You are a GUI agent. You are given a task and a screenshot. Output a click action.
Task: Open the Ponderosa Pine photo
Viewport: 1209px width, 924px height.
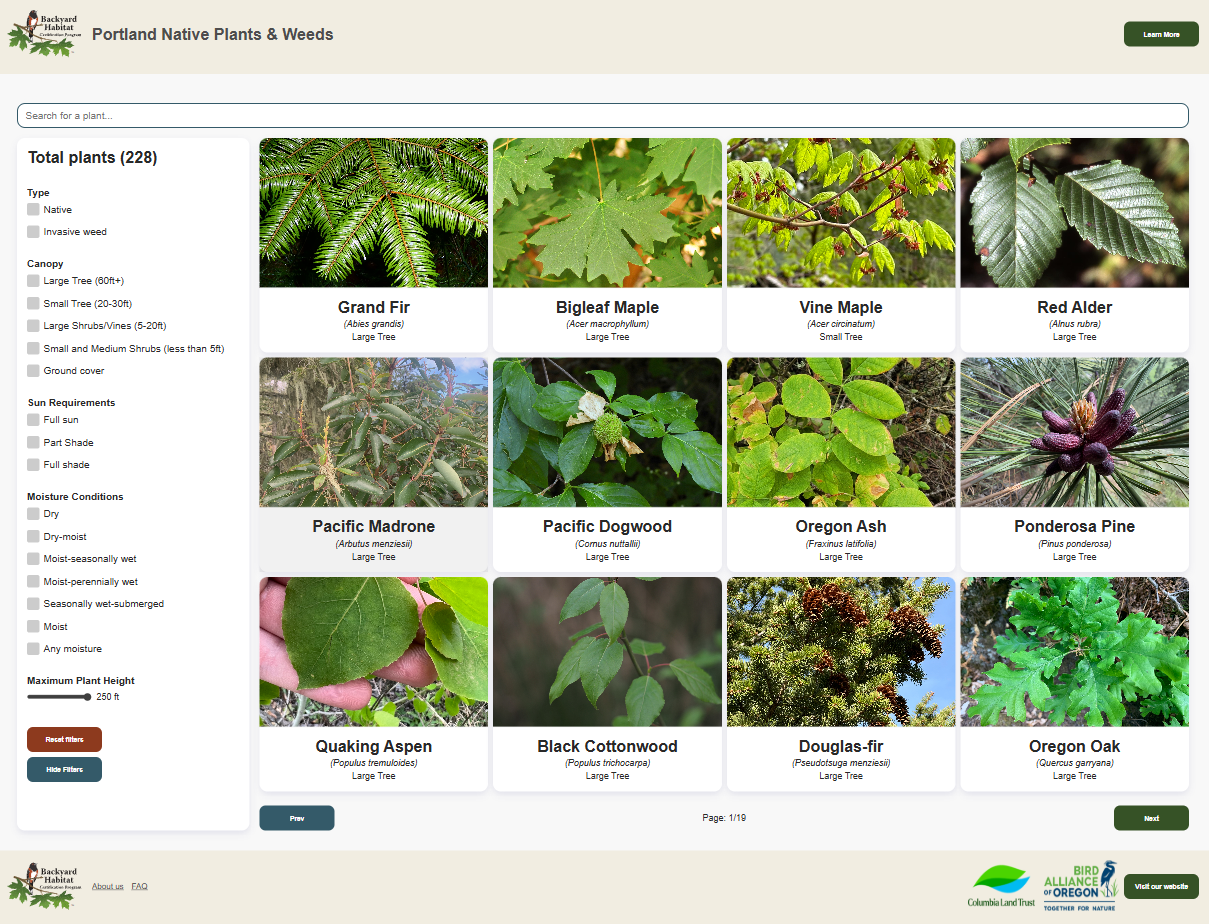click(x=1075, y=432)
